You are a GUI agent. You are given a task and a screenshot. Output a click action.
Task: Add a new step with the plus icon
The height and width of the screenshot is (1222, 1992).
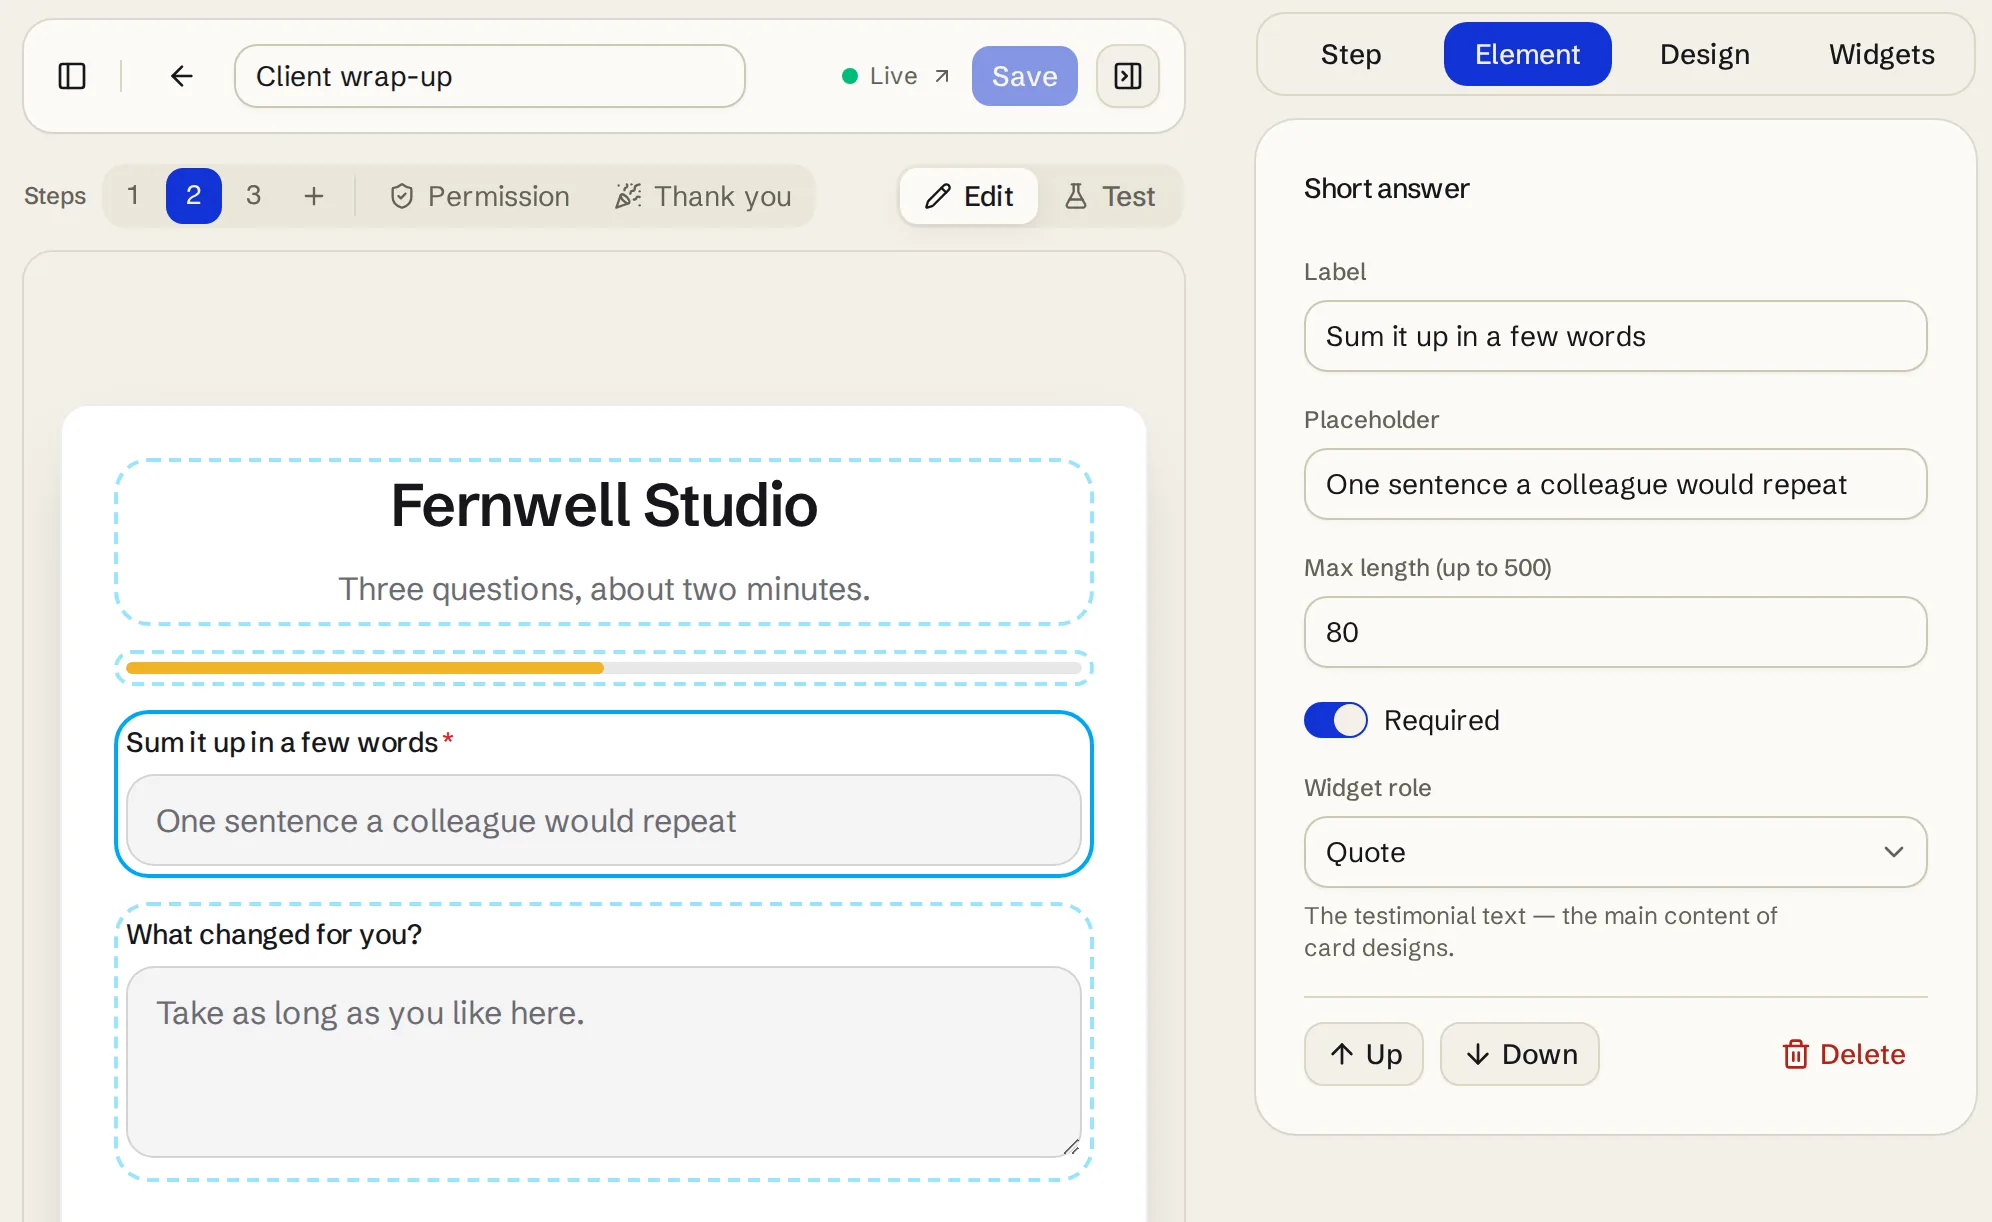click(x=314, y=196)
